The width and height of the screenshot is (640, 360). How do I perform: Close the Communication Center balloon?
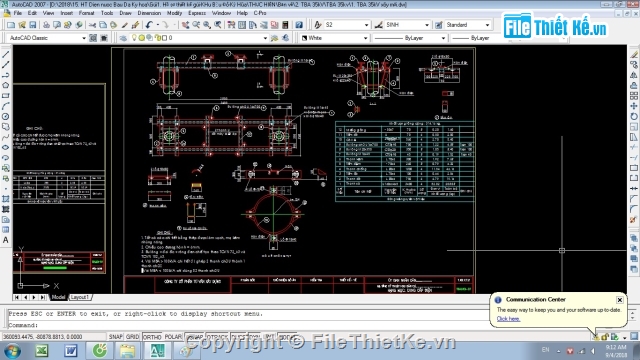tap(620, 300)
